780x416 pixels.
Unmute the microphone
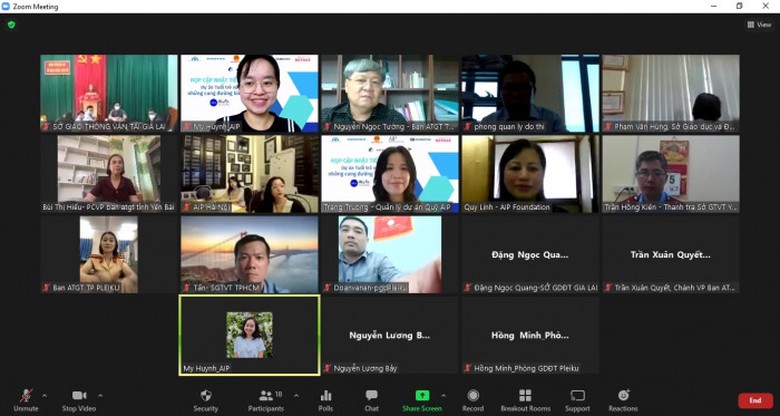coord(25,399)
